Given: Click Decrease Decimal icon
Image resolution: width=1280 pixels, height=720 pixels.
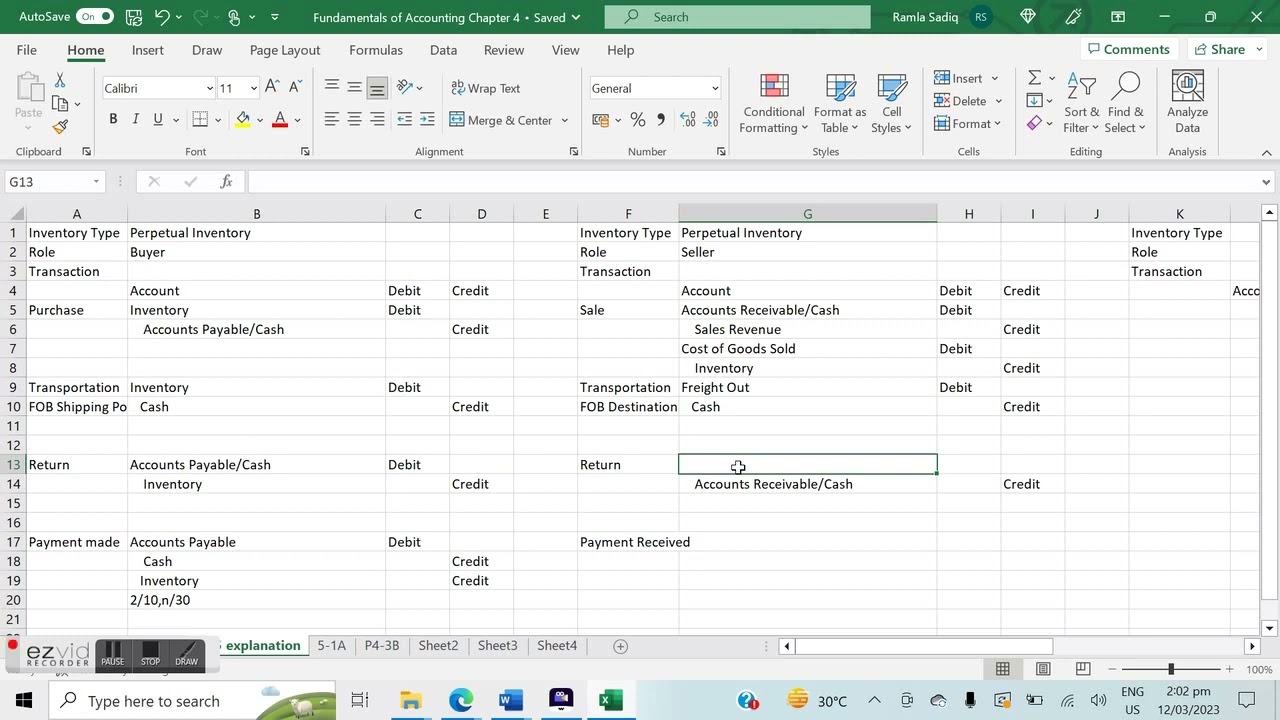Looking at the screenshot, I should click(712, 120).
